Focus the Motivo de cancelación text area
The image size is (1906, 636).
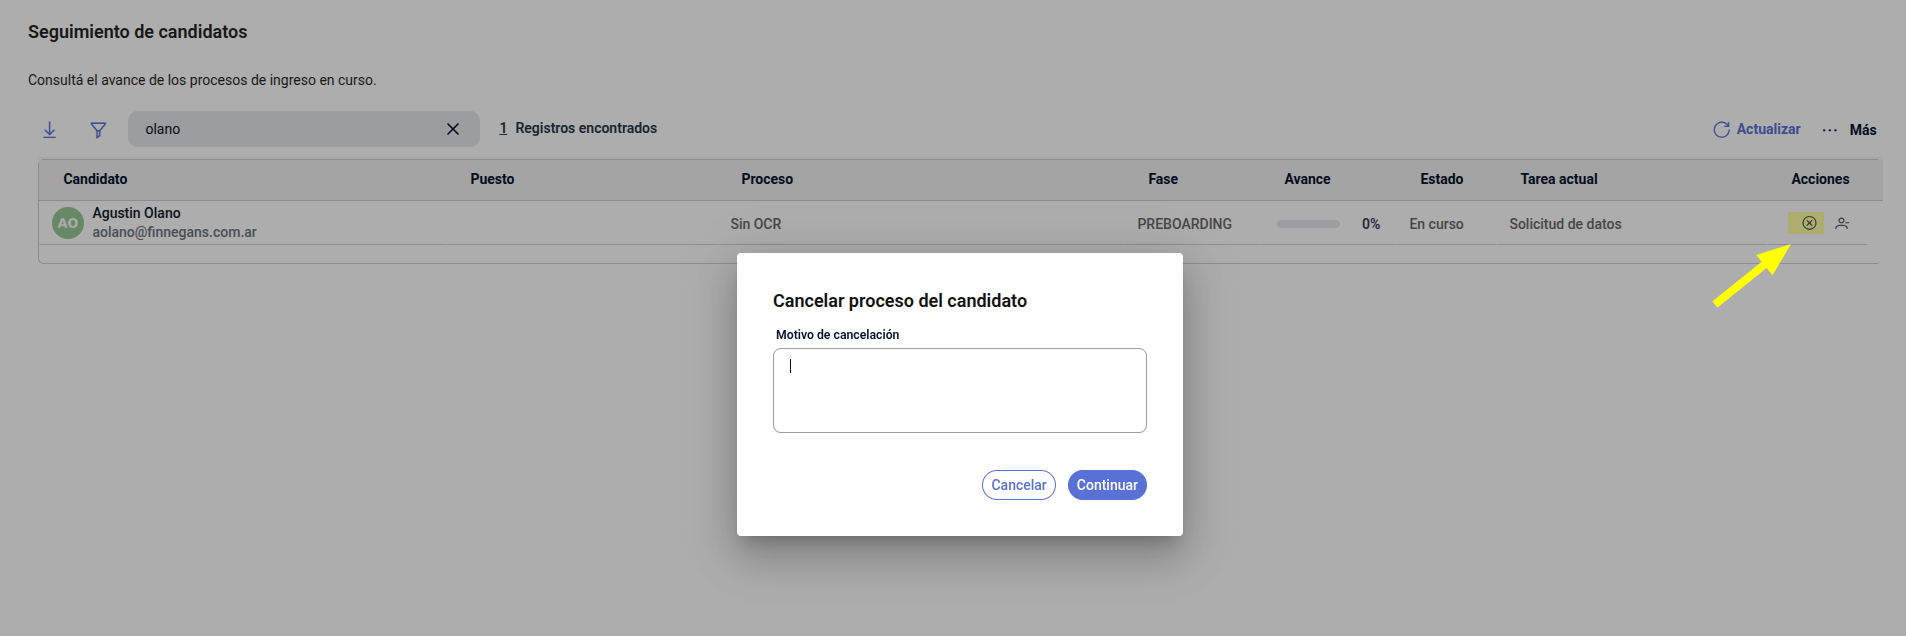pos(959,390)
